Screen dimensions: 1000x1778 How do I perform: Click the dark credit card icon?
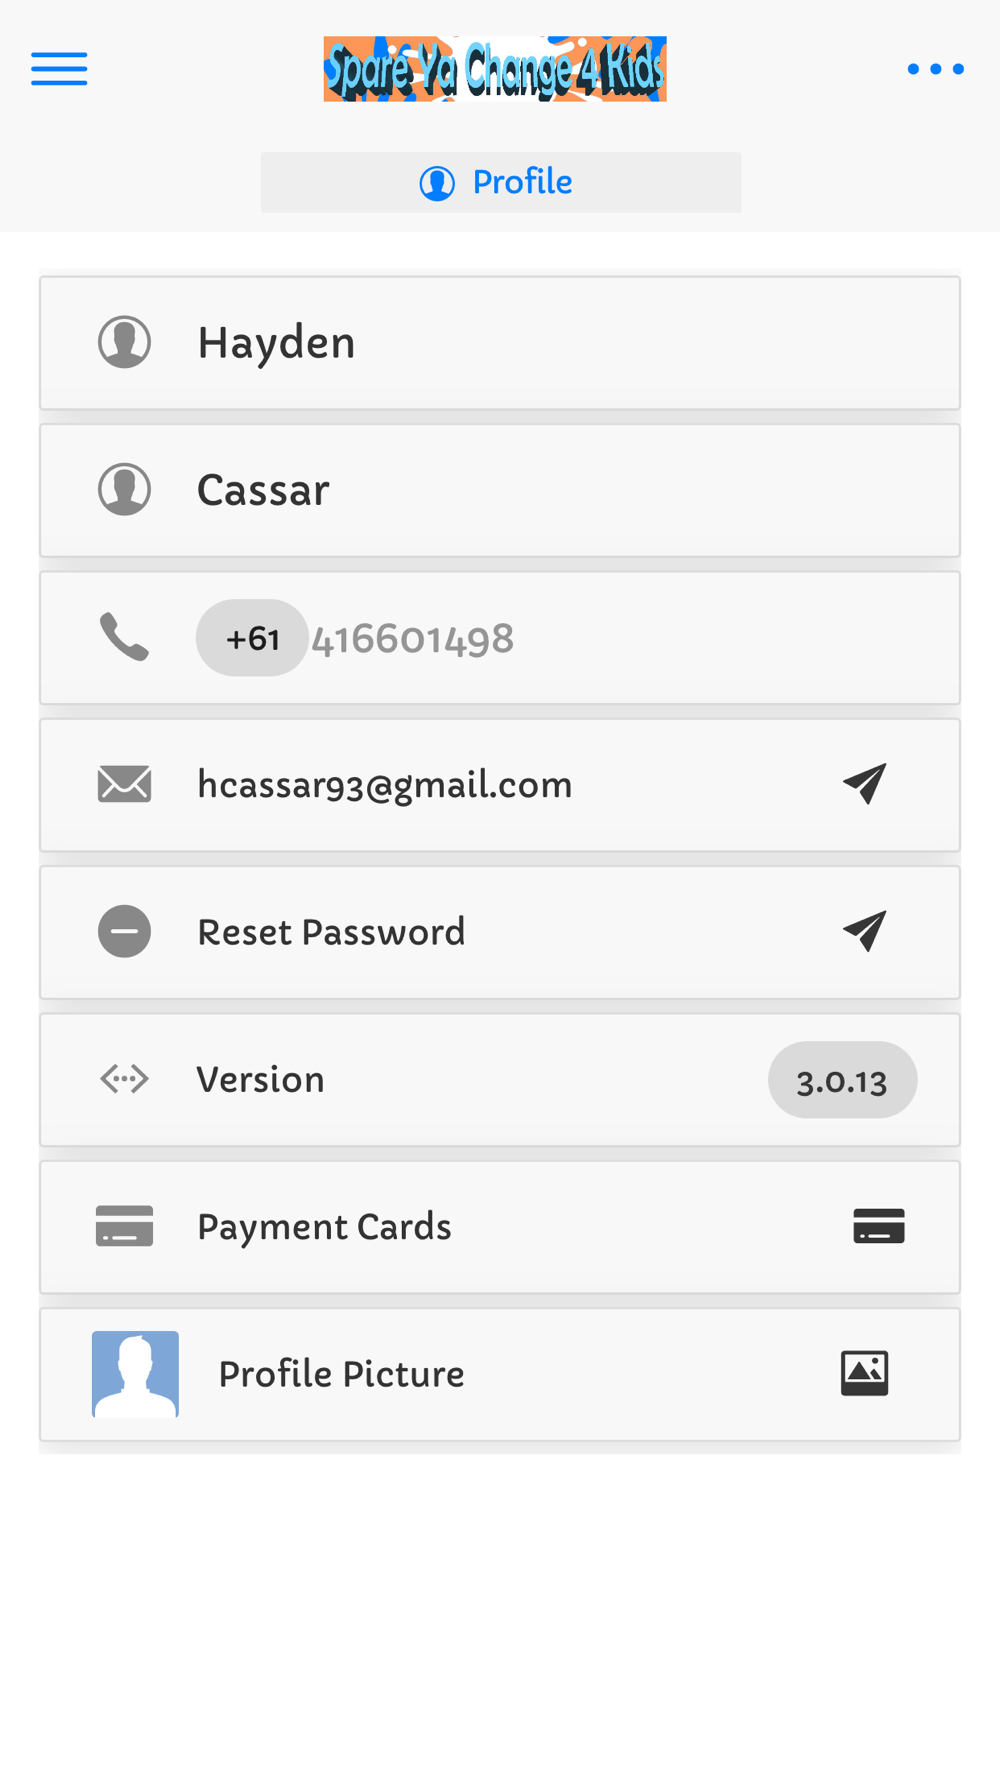[879, 1226]
